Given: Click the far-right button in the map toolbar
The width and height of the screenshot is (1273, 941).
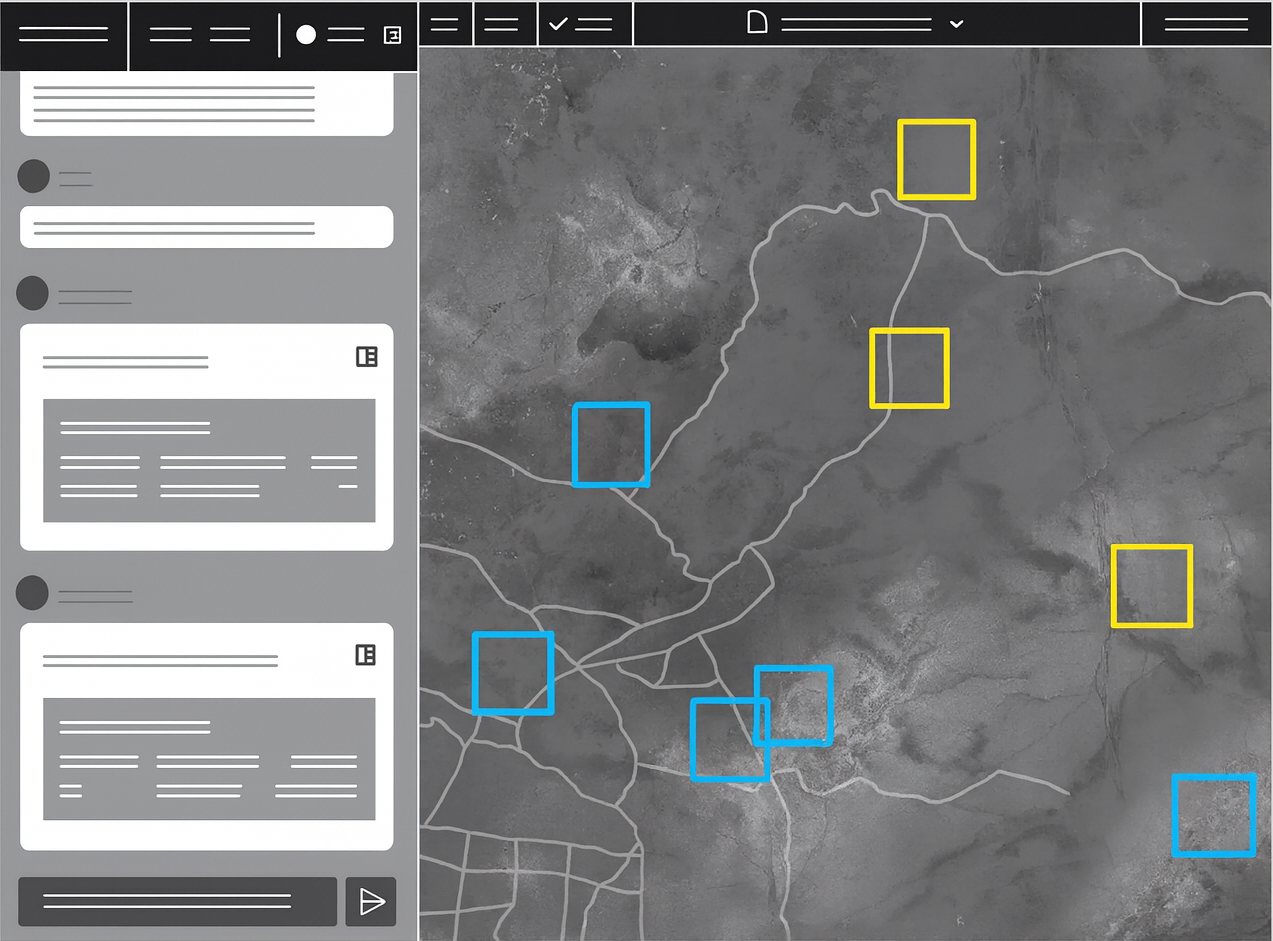Looking at the screenshot, I should point(1206,24).
